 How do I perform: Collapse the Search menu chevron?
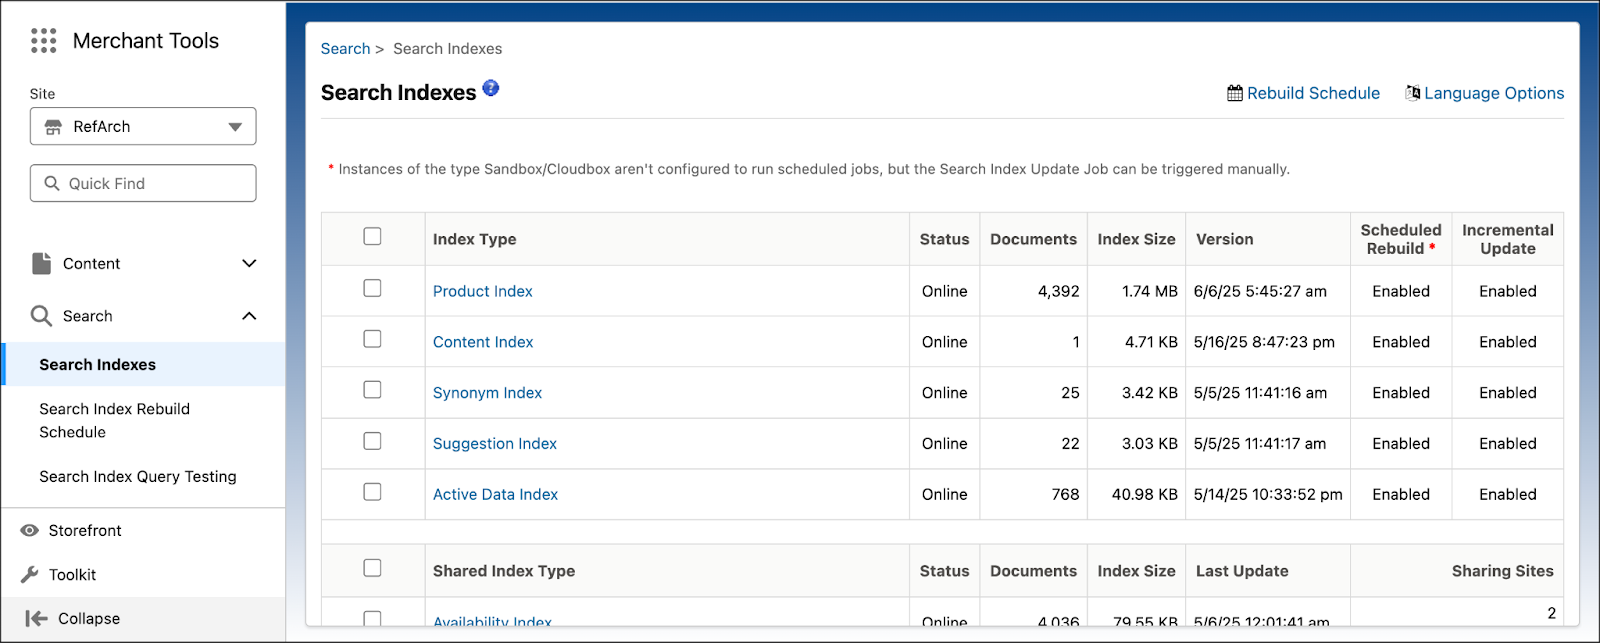[x=249, y=316]
